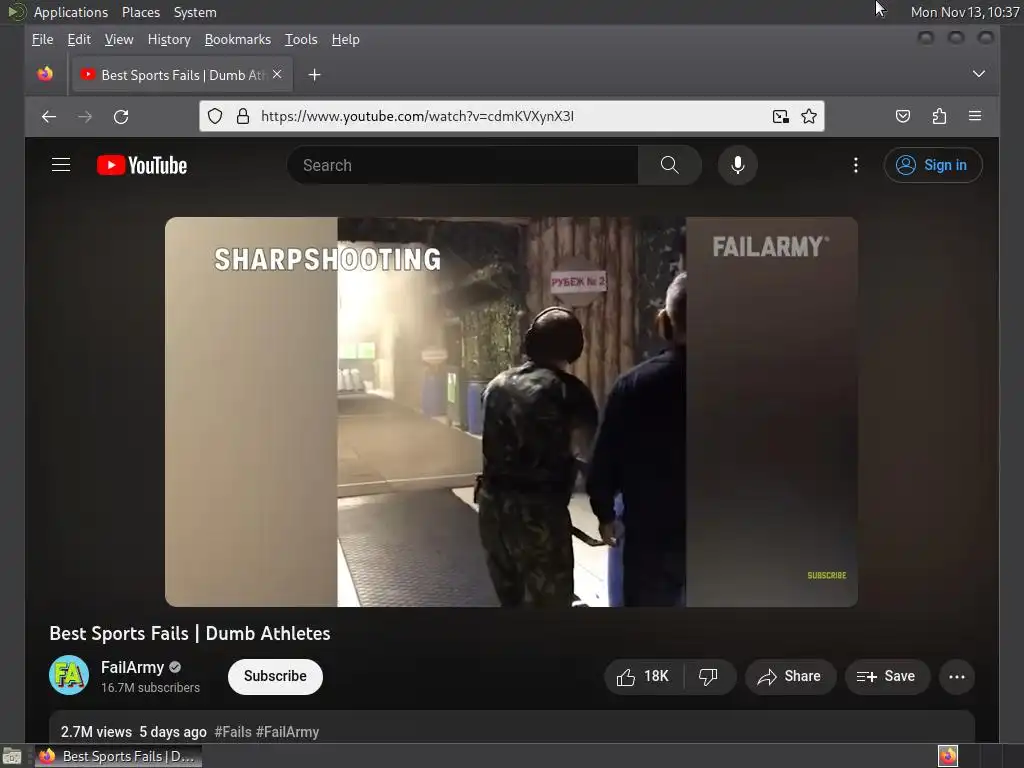The image size is (1024, 768).
Task: Focus the YouTube Search field
Action: click(x=462, y=165)
